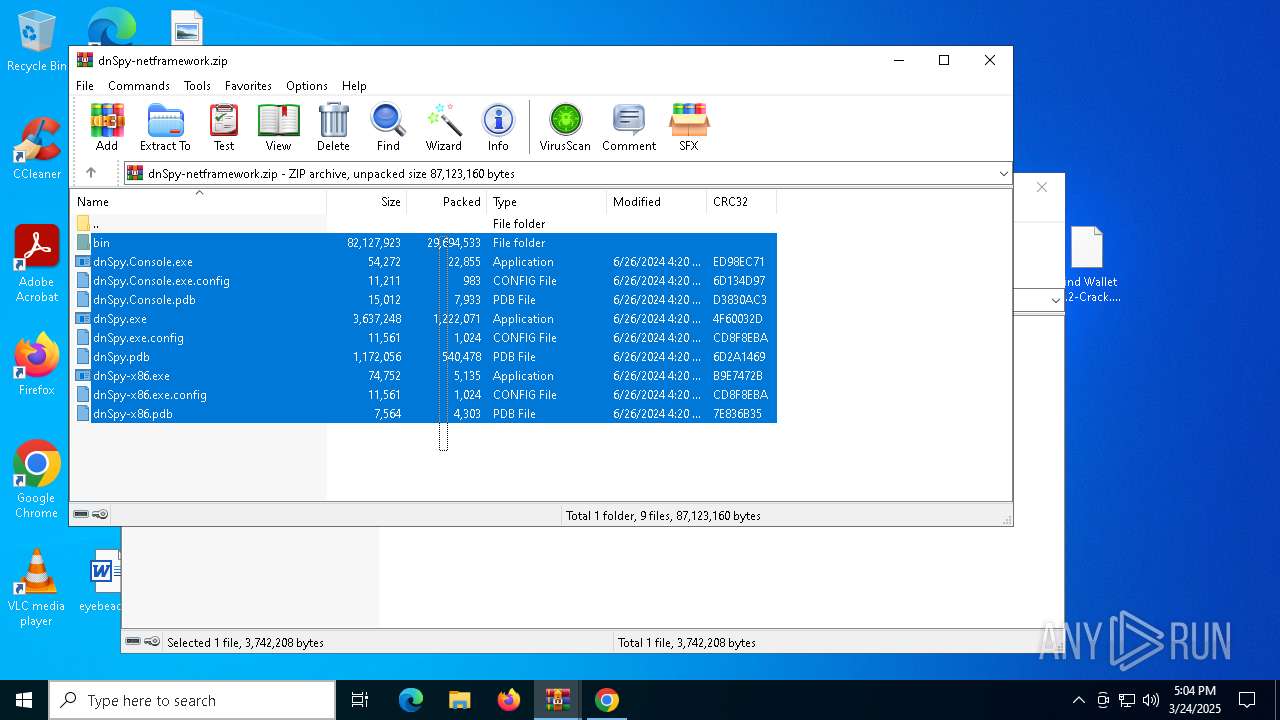Click the Delete trash icon
This screenshot has height=720, width=1280.
333,127
